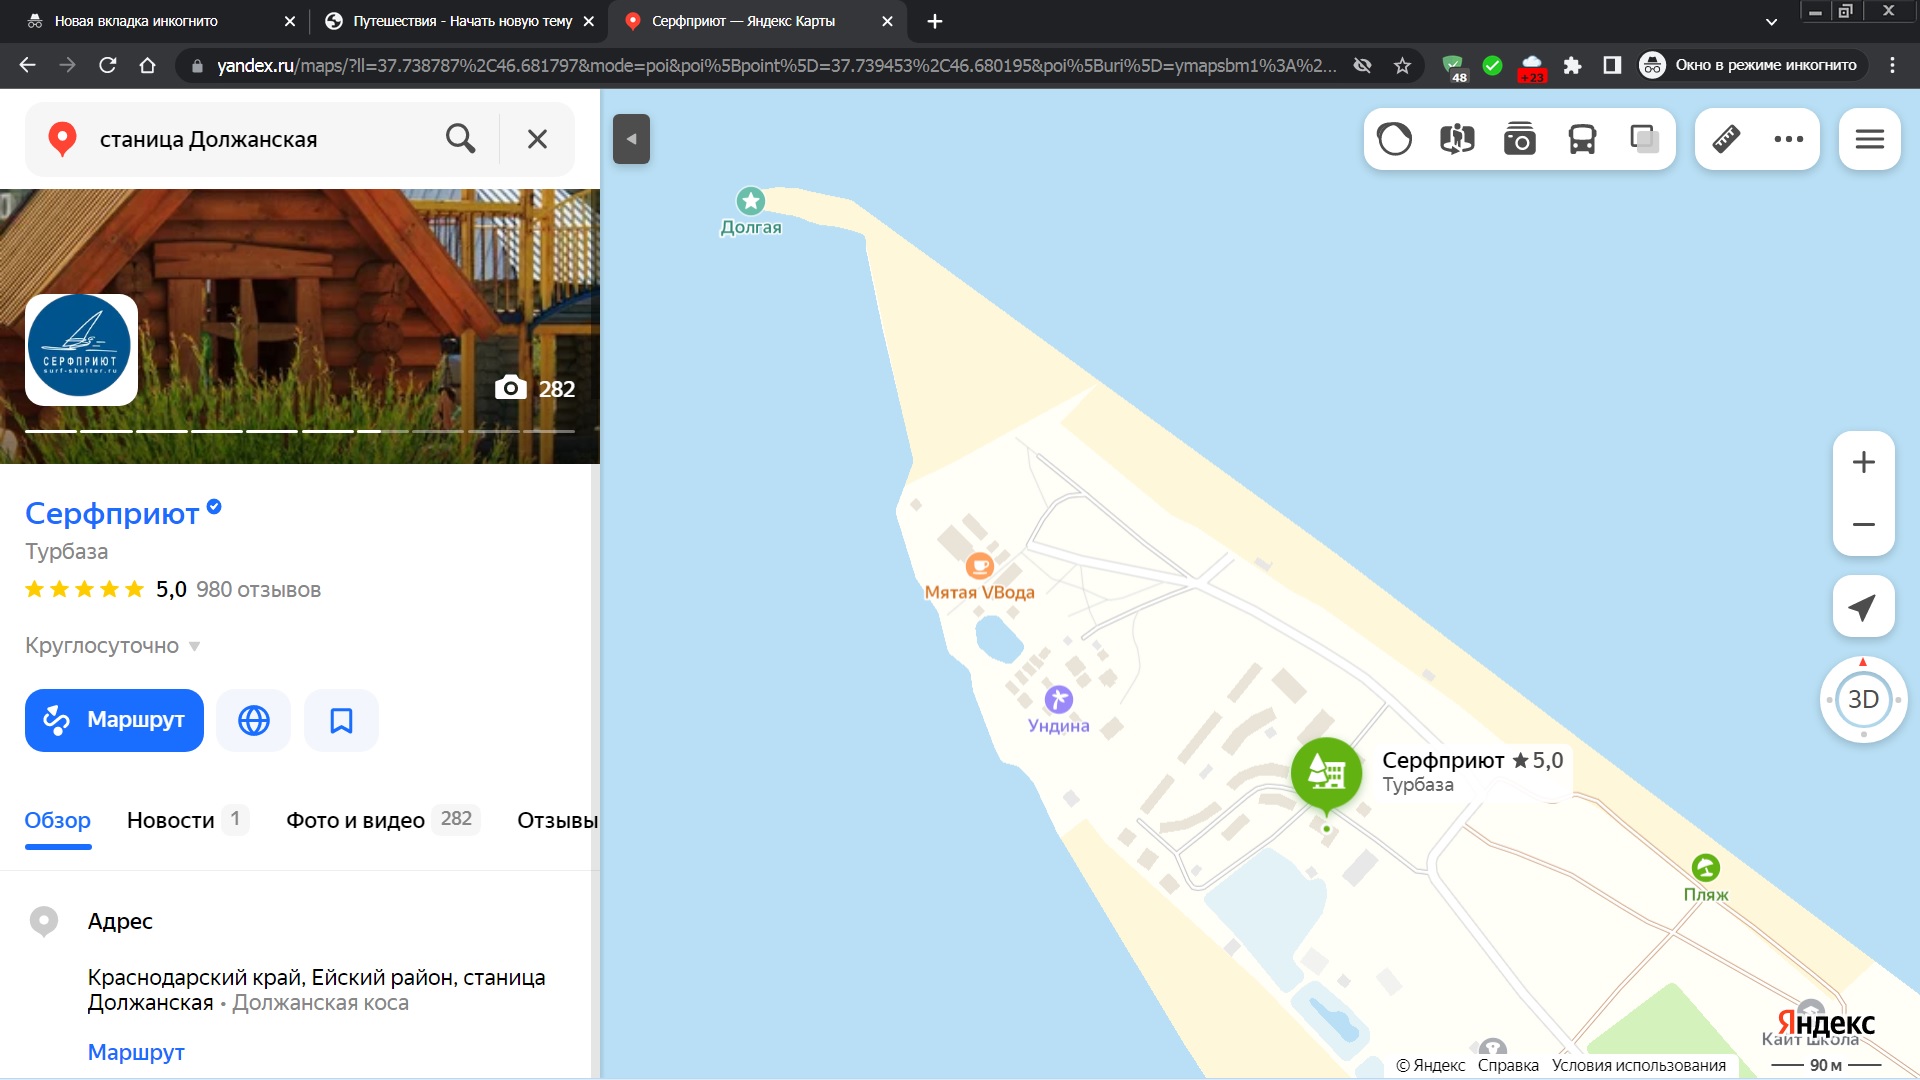The image size is (1920, 1080).
Task: Open the website globe button
Action: click(x=254, y=720)
